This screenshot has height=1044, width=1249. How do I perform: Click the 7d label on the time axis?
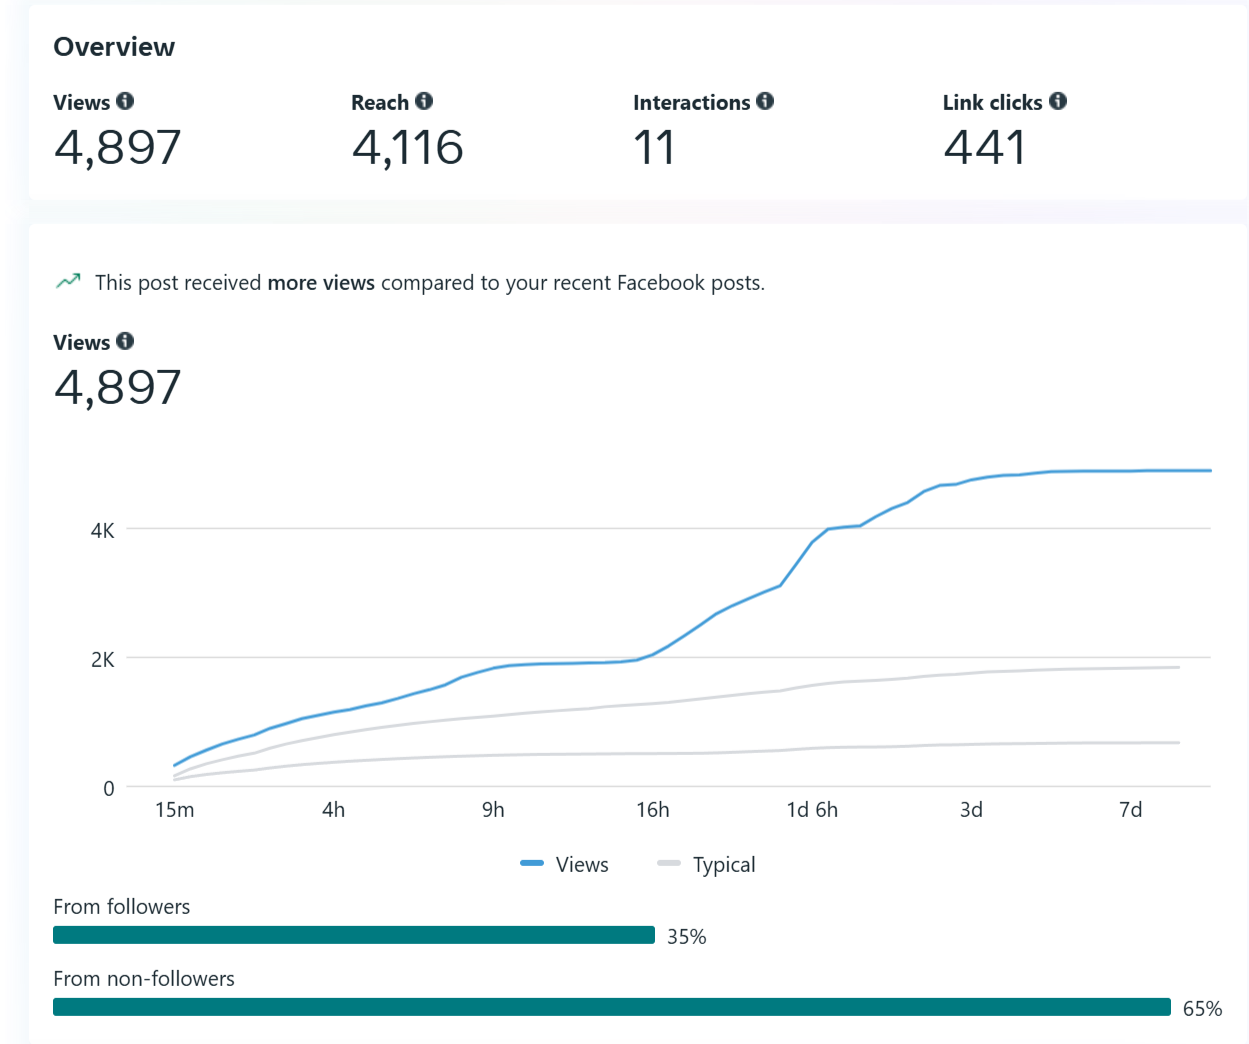pyautogui.click(x=1130, y=810)
